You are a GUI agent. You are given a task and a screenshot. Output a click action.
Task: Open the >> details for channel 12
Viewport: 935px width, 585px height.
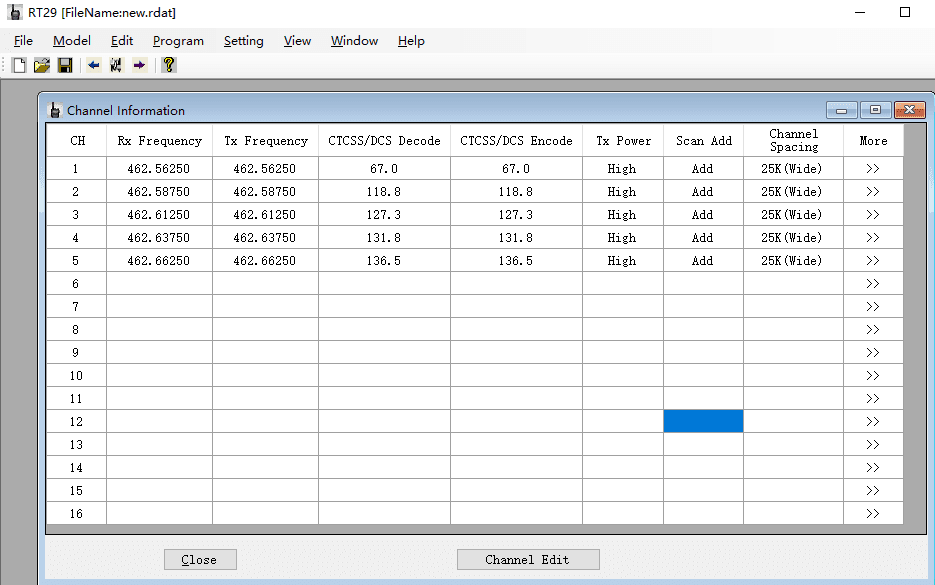pos(872,422)
